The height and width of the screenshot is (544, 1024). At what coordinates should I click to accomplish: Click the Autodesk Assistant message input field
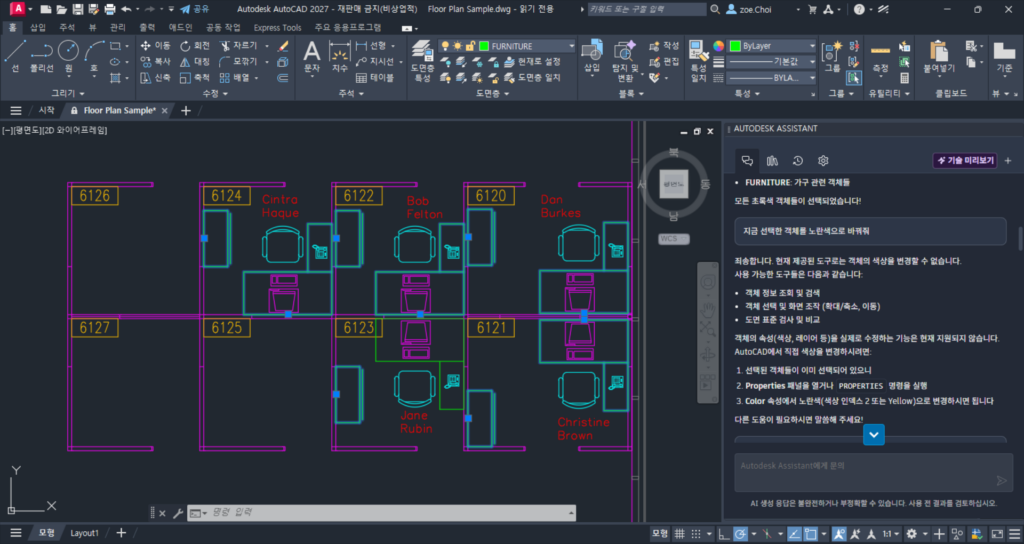[x=874, y=473]
